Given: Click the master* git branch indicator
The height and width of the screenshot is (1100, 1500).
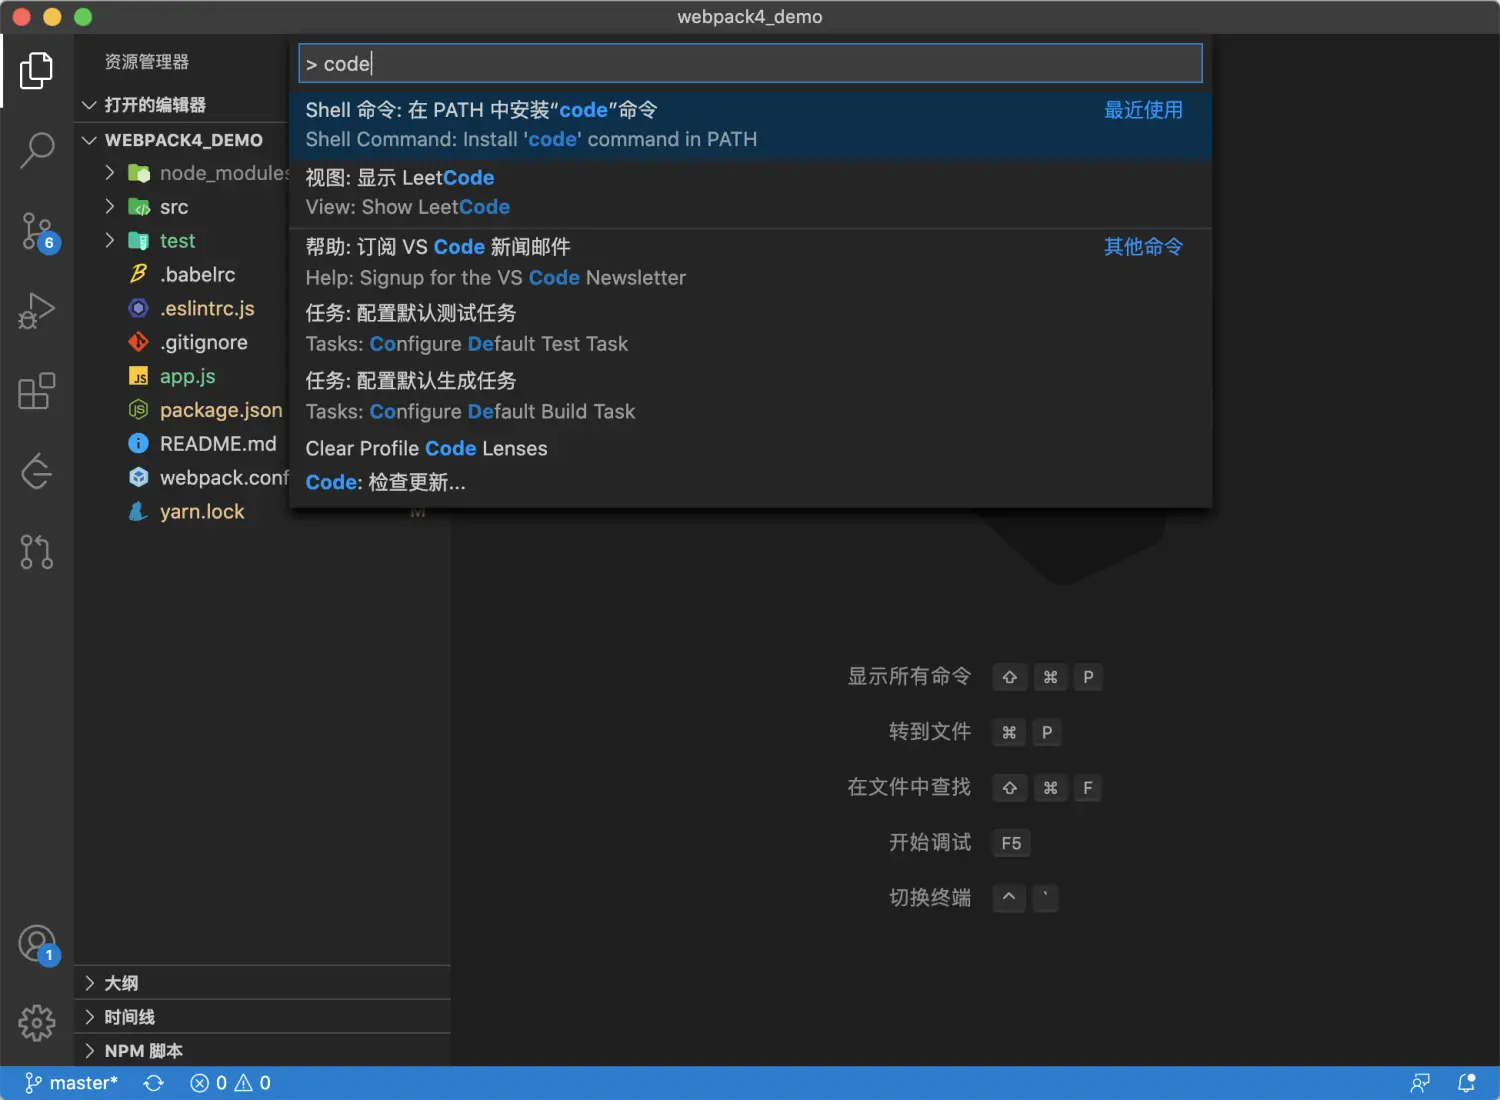Looking at the screenshot, I should (x=71, y=1083).
